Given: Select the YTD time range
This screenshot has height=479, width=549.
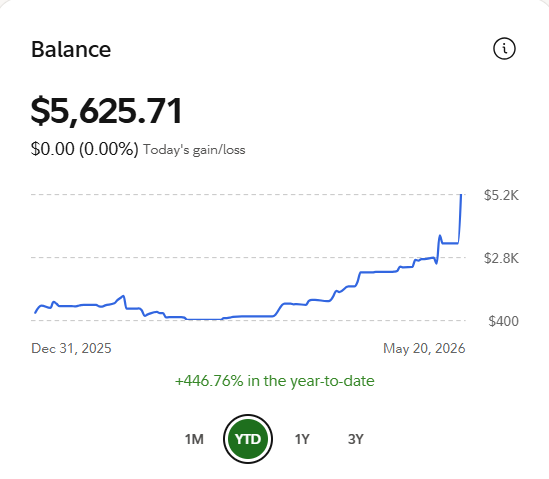Looking at the screenshot, I should (248, 439).
